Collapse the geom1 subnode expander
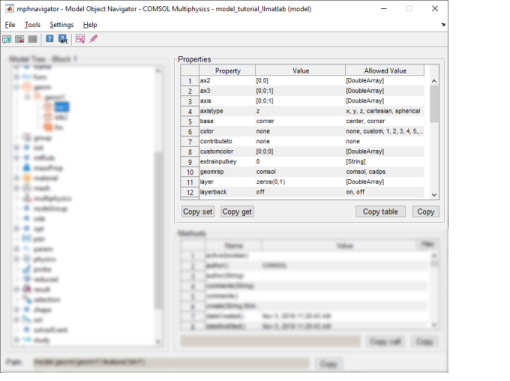The image size is (510, 381). click(27, 97)
